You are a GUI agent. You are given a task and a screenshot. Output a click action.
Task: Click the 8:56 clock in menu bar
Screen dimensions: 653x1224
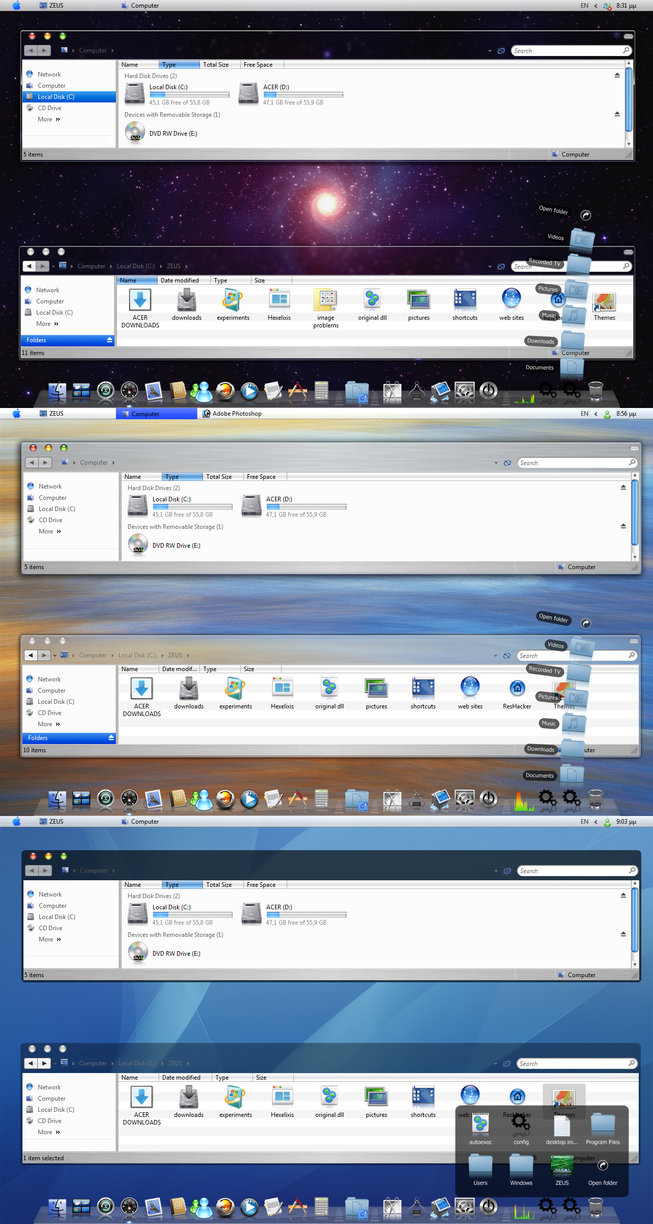pos(627,413)
